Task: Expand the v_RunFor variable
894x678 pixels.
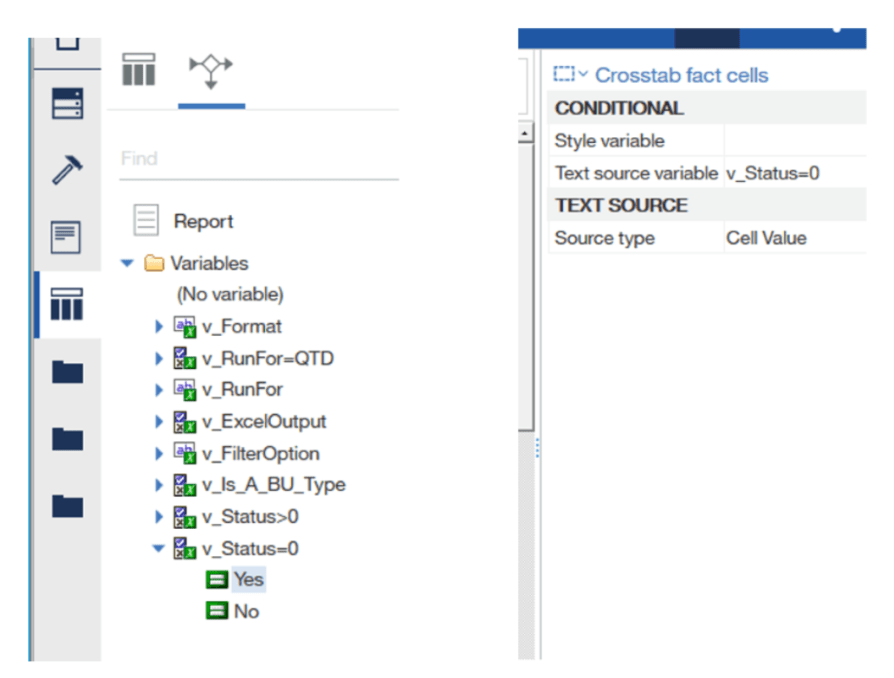Action: click(159, 389)
